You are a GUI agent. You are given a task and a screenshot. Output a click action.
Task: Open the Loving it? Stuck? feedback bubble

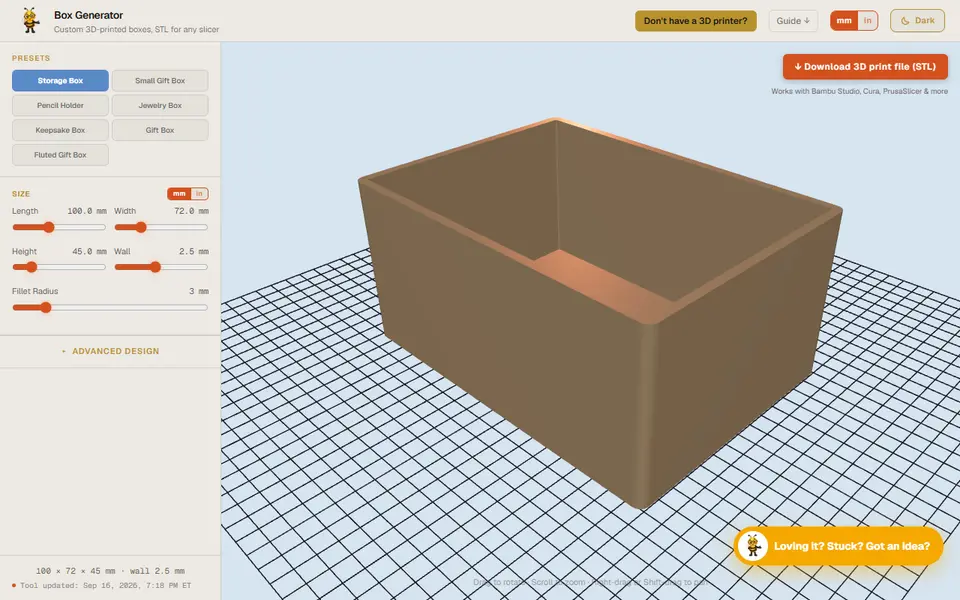pos(838,546)
